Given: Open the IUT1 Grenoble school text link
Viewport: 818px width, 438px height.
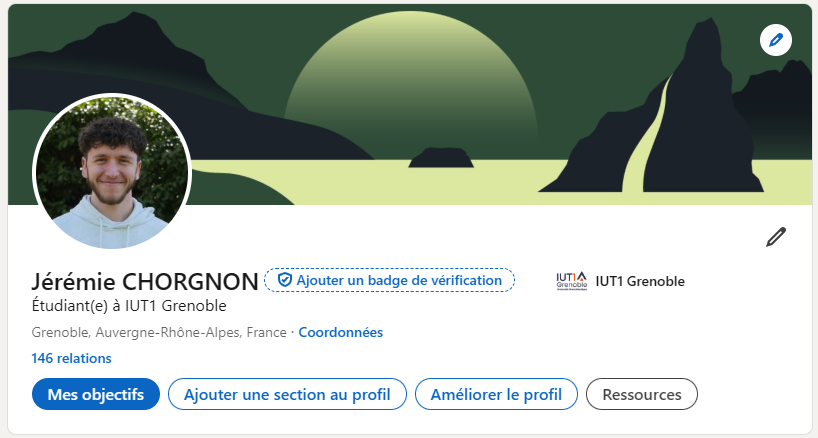Looking at the screenshot, I should pyautogui.click(x=640, y=281).
